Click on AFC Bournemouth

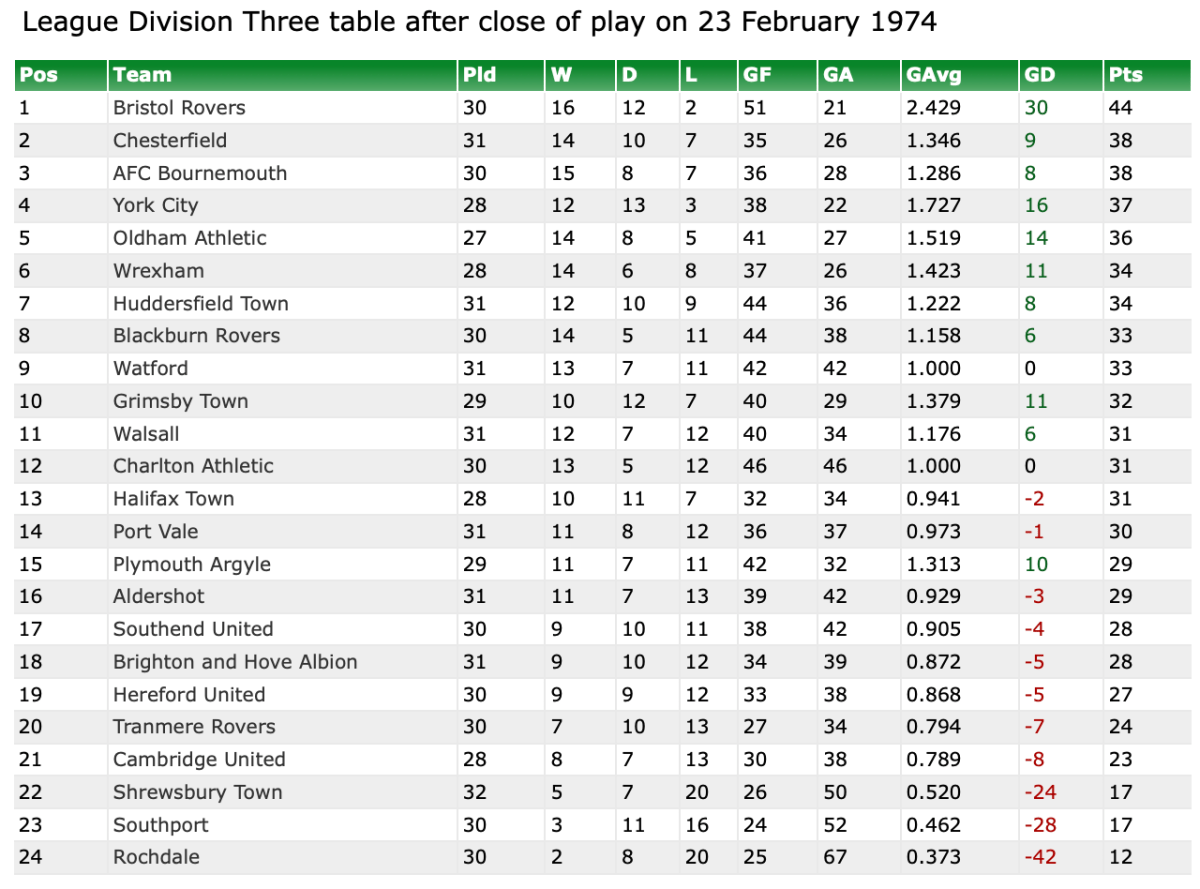click(x=200, y=173)
